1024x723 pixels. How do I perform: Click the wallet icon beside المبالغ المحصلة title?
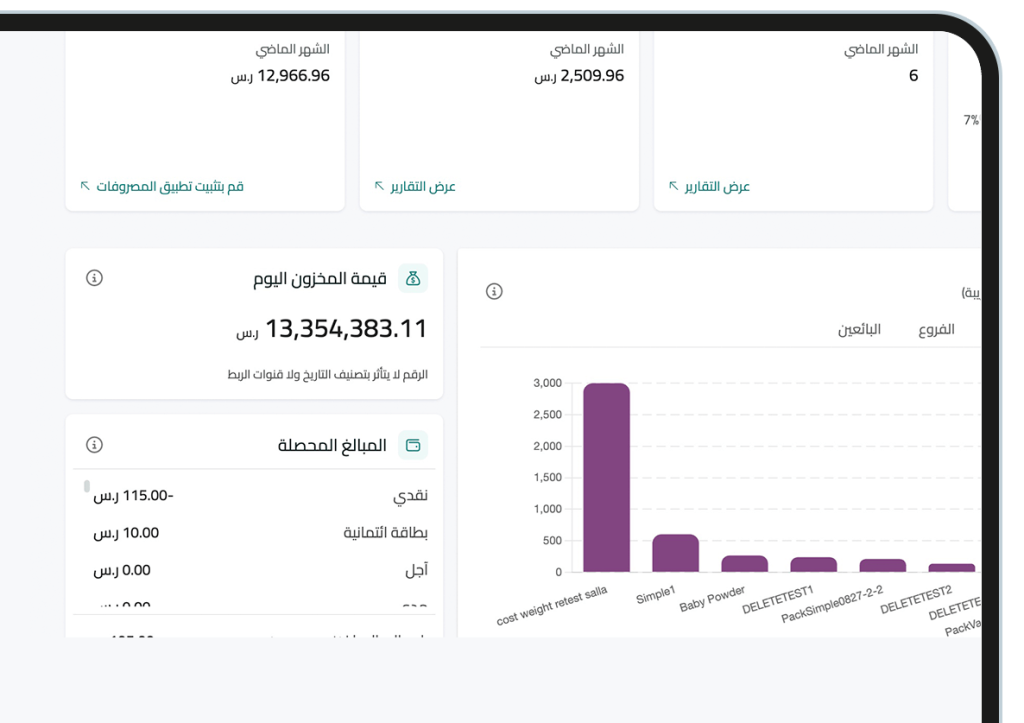pyautogui.click(x=413, y=445)
